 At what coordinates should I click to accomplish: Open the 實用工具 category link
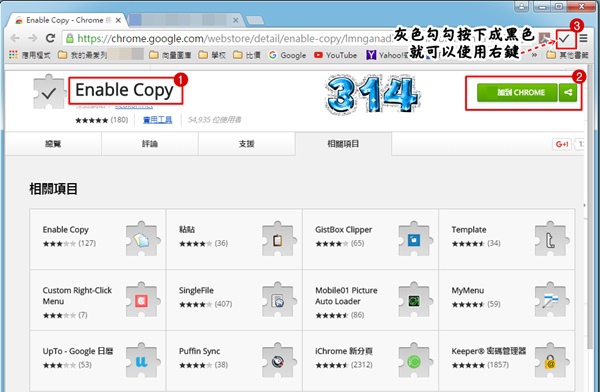pos(158,120)
